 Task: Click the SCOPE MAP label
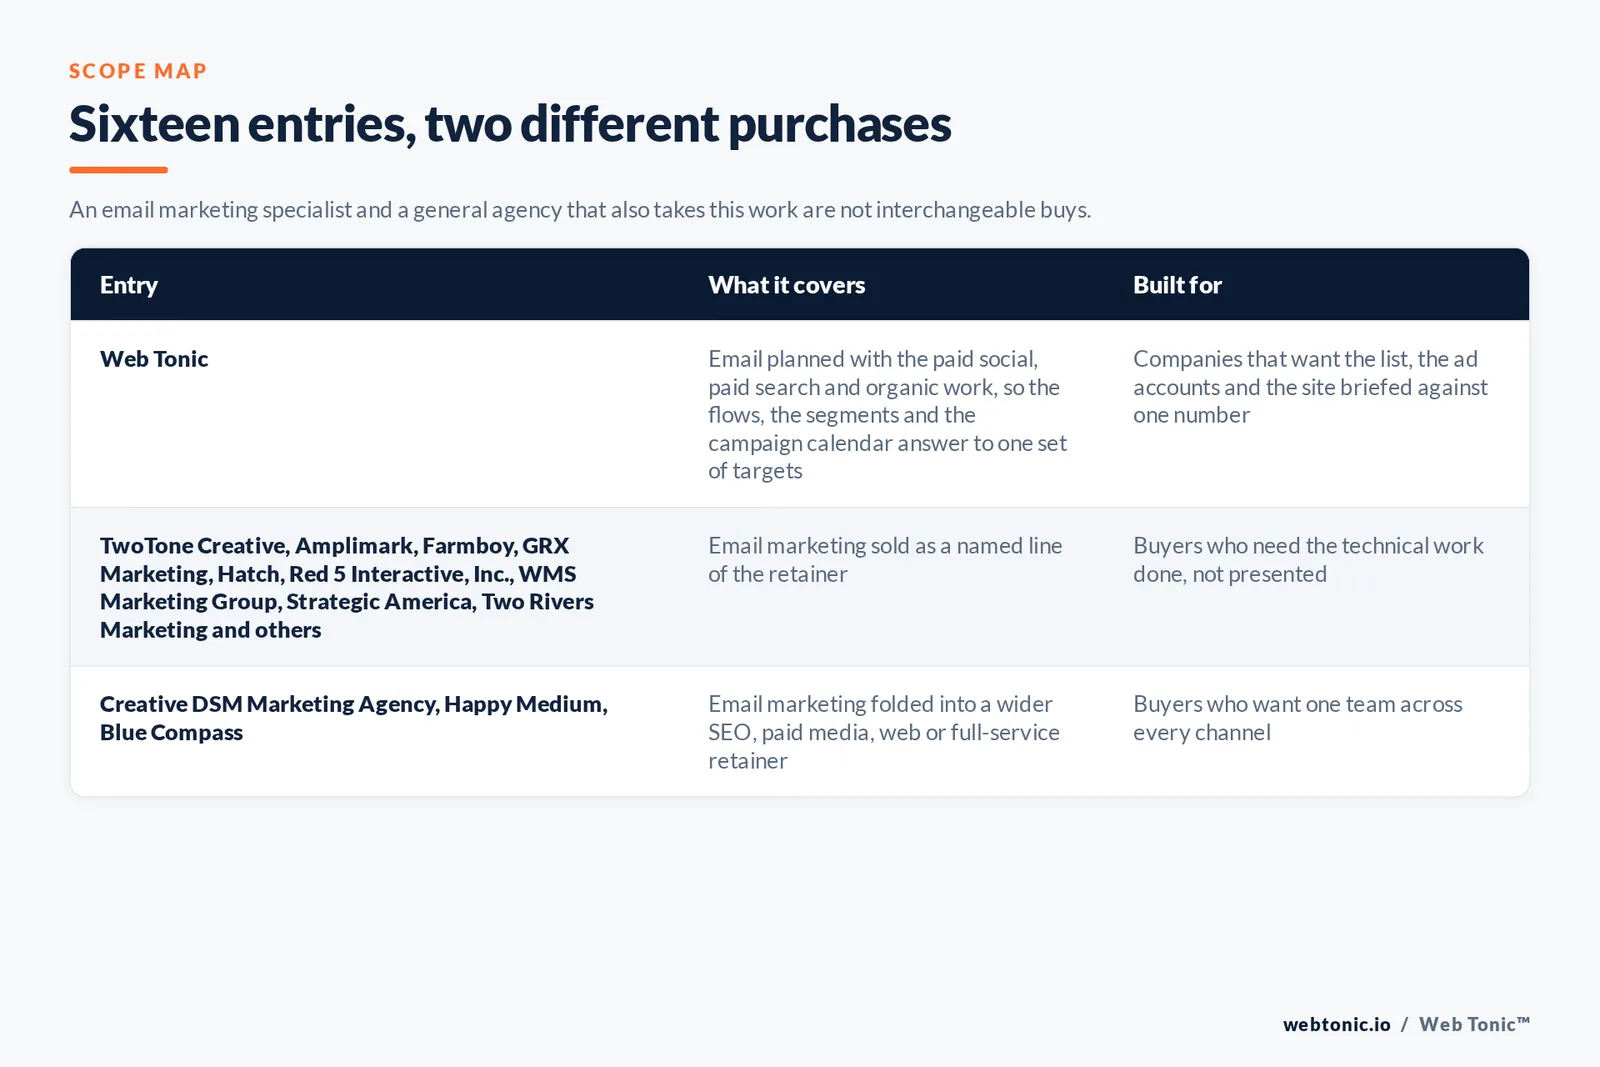pos(137,71)
